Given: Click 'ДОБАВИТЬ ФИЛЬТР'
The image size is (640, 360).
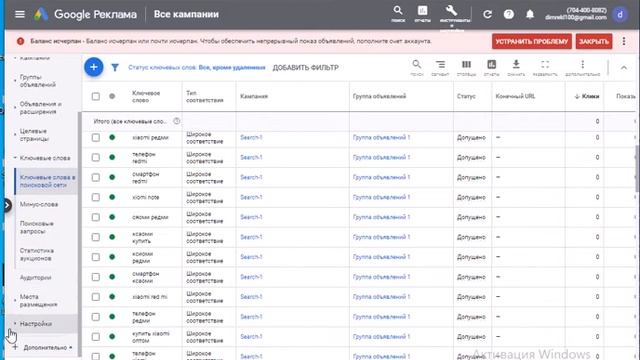Looking at the screenshot, I should [x=305, y=68].
